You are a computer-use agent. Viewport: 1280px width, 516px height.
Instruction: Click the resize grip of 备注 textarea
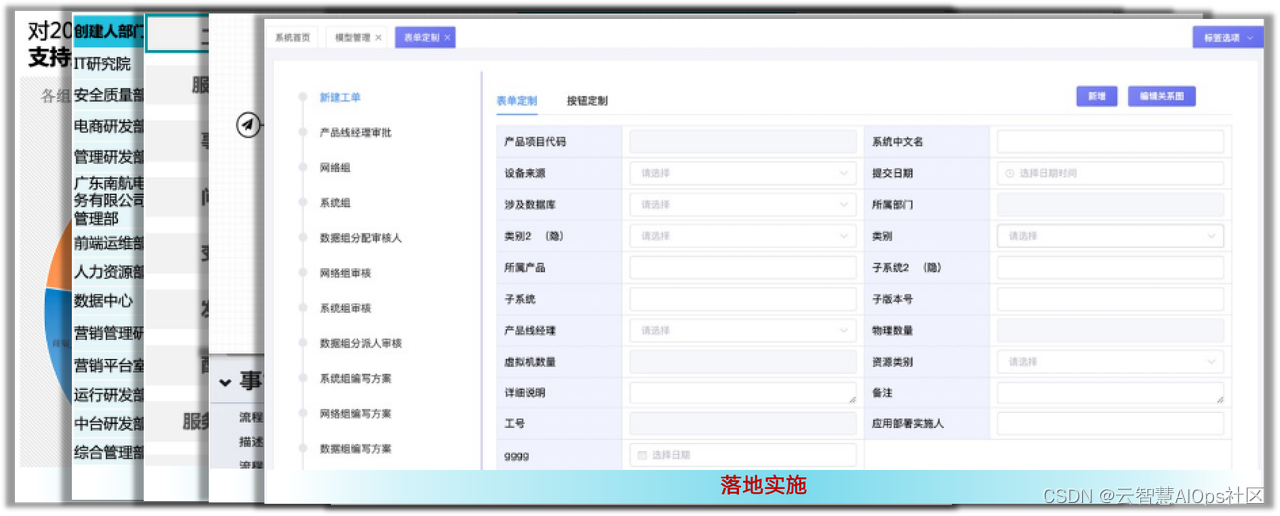click(x=1218, y=399)
